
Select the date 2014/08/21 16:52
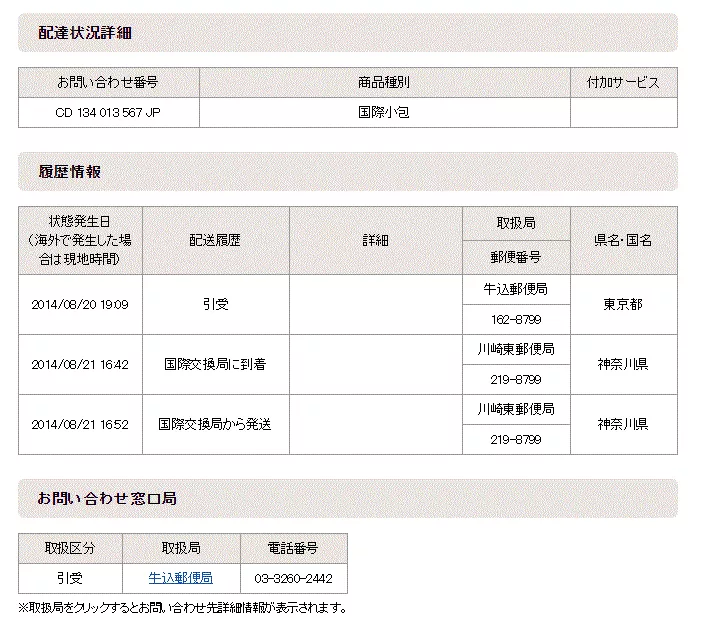[80, 424]
